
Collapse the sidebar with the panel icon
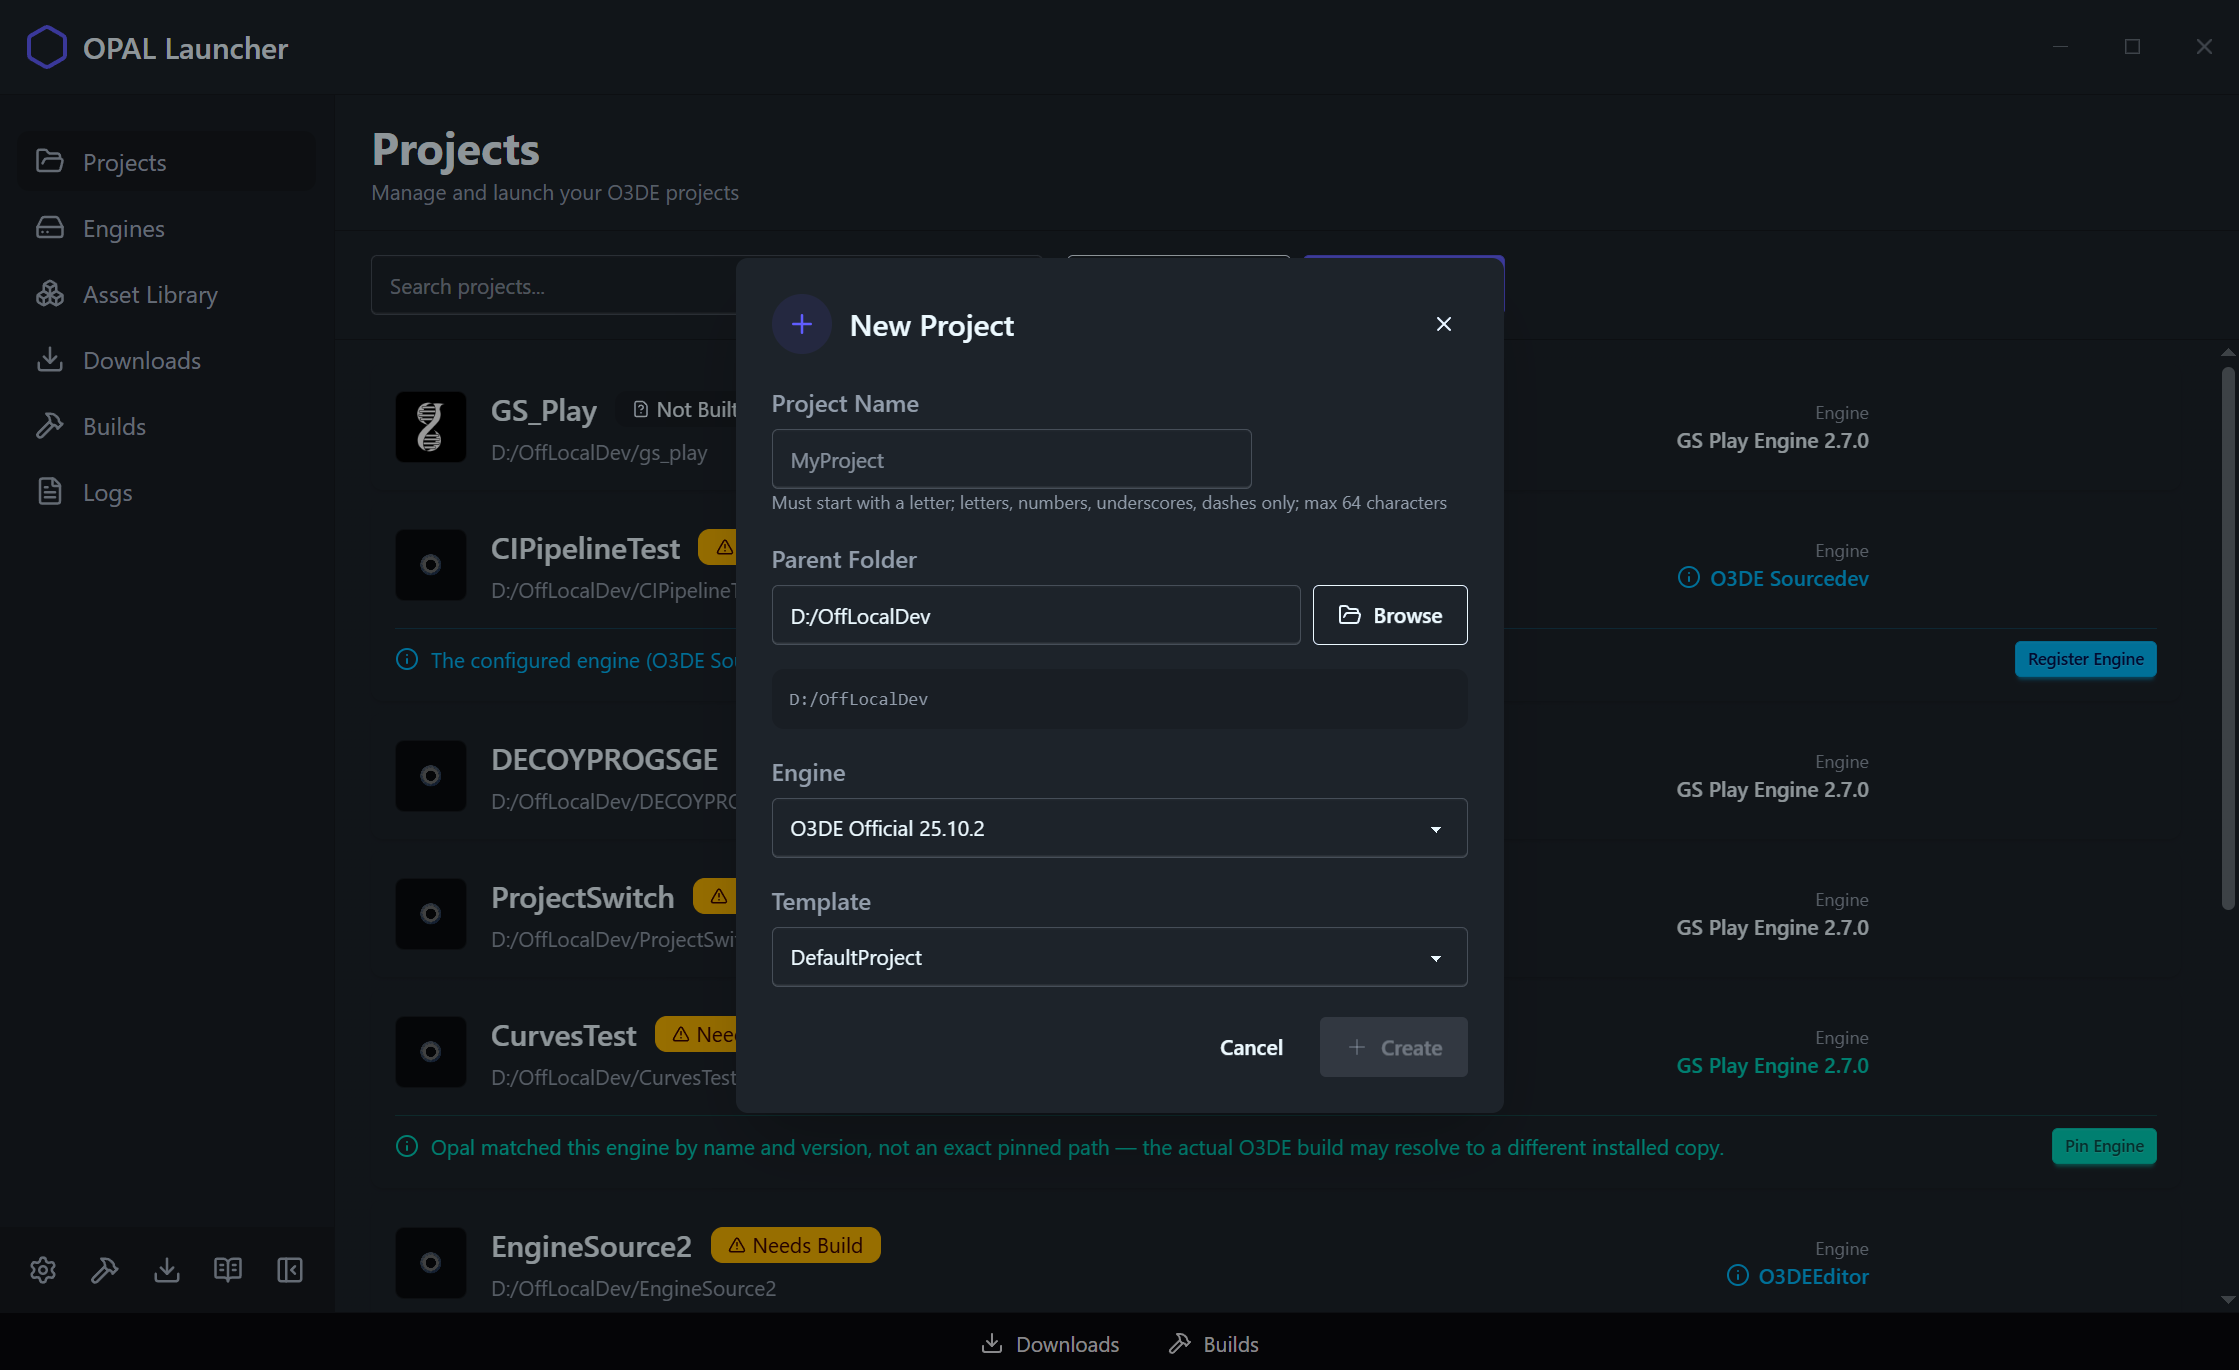tap(290, 1269)
